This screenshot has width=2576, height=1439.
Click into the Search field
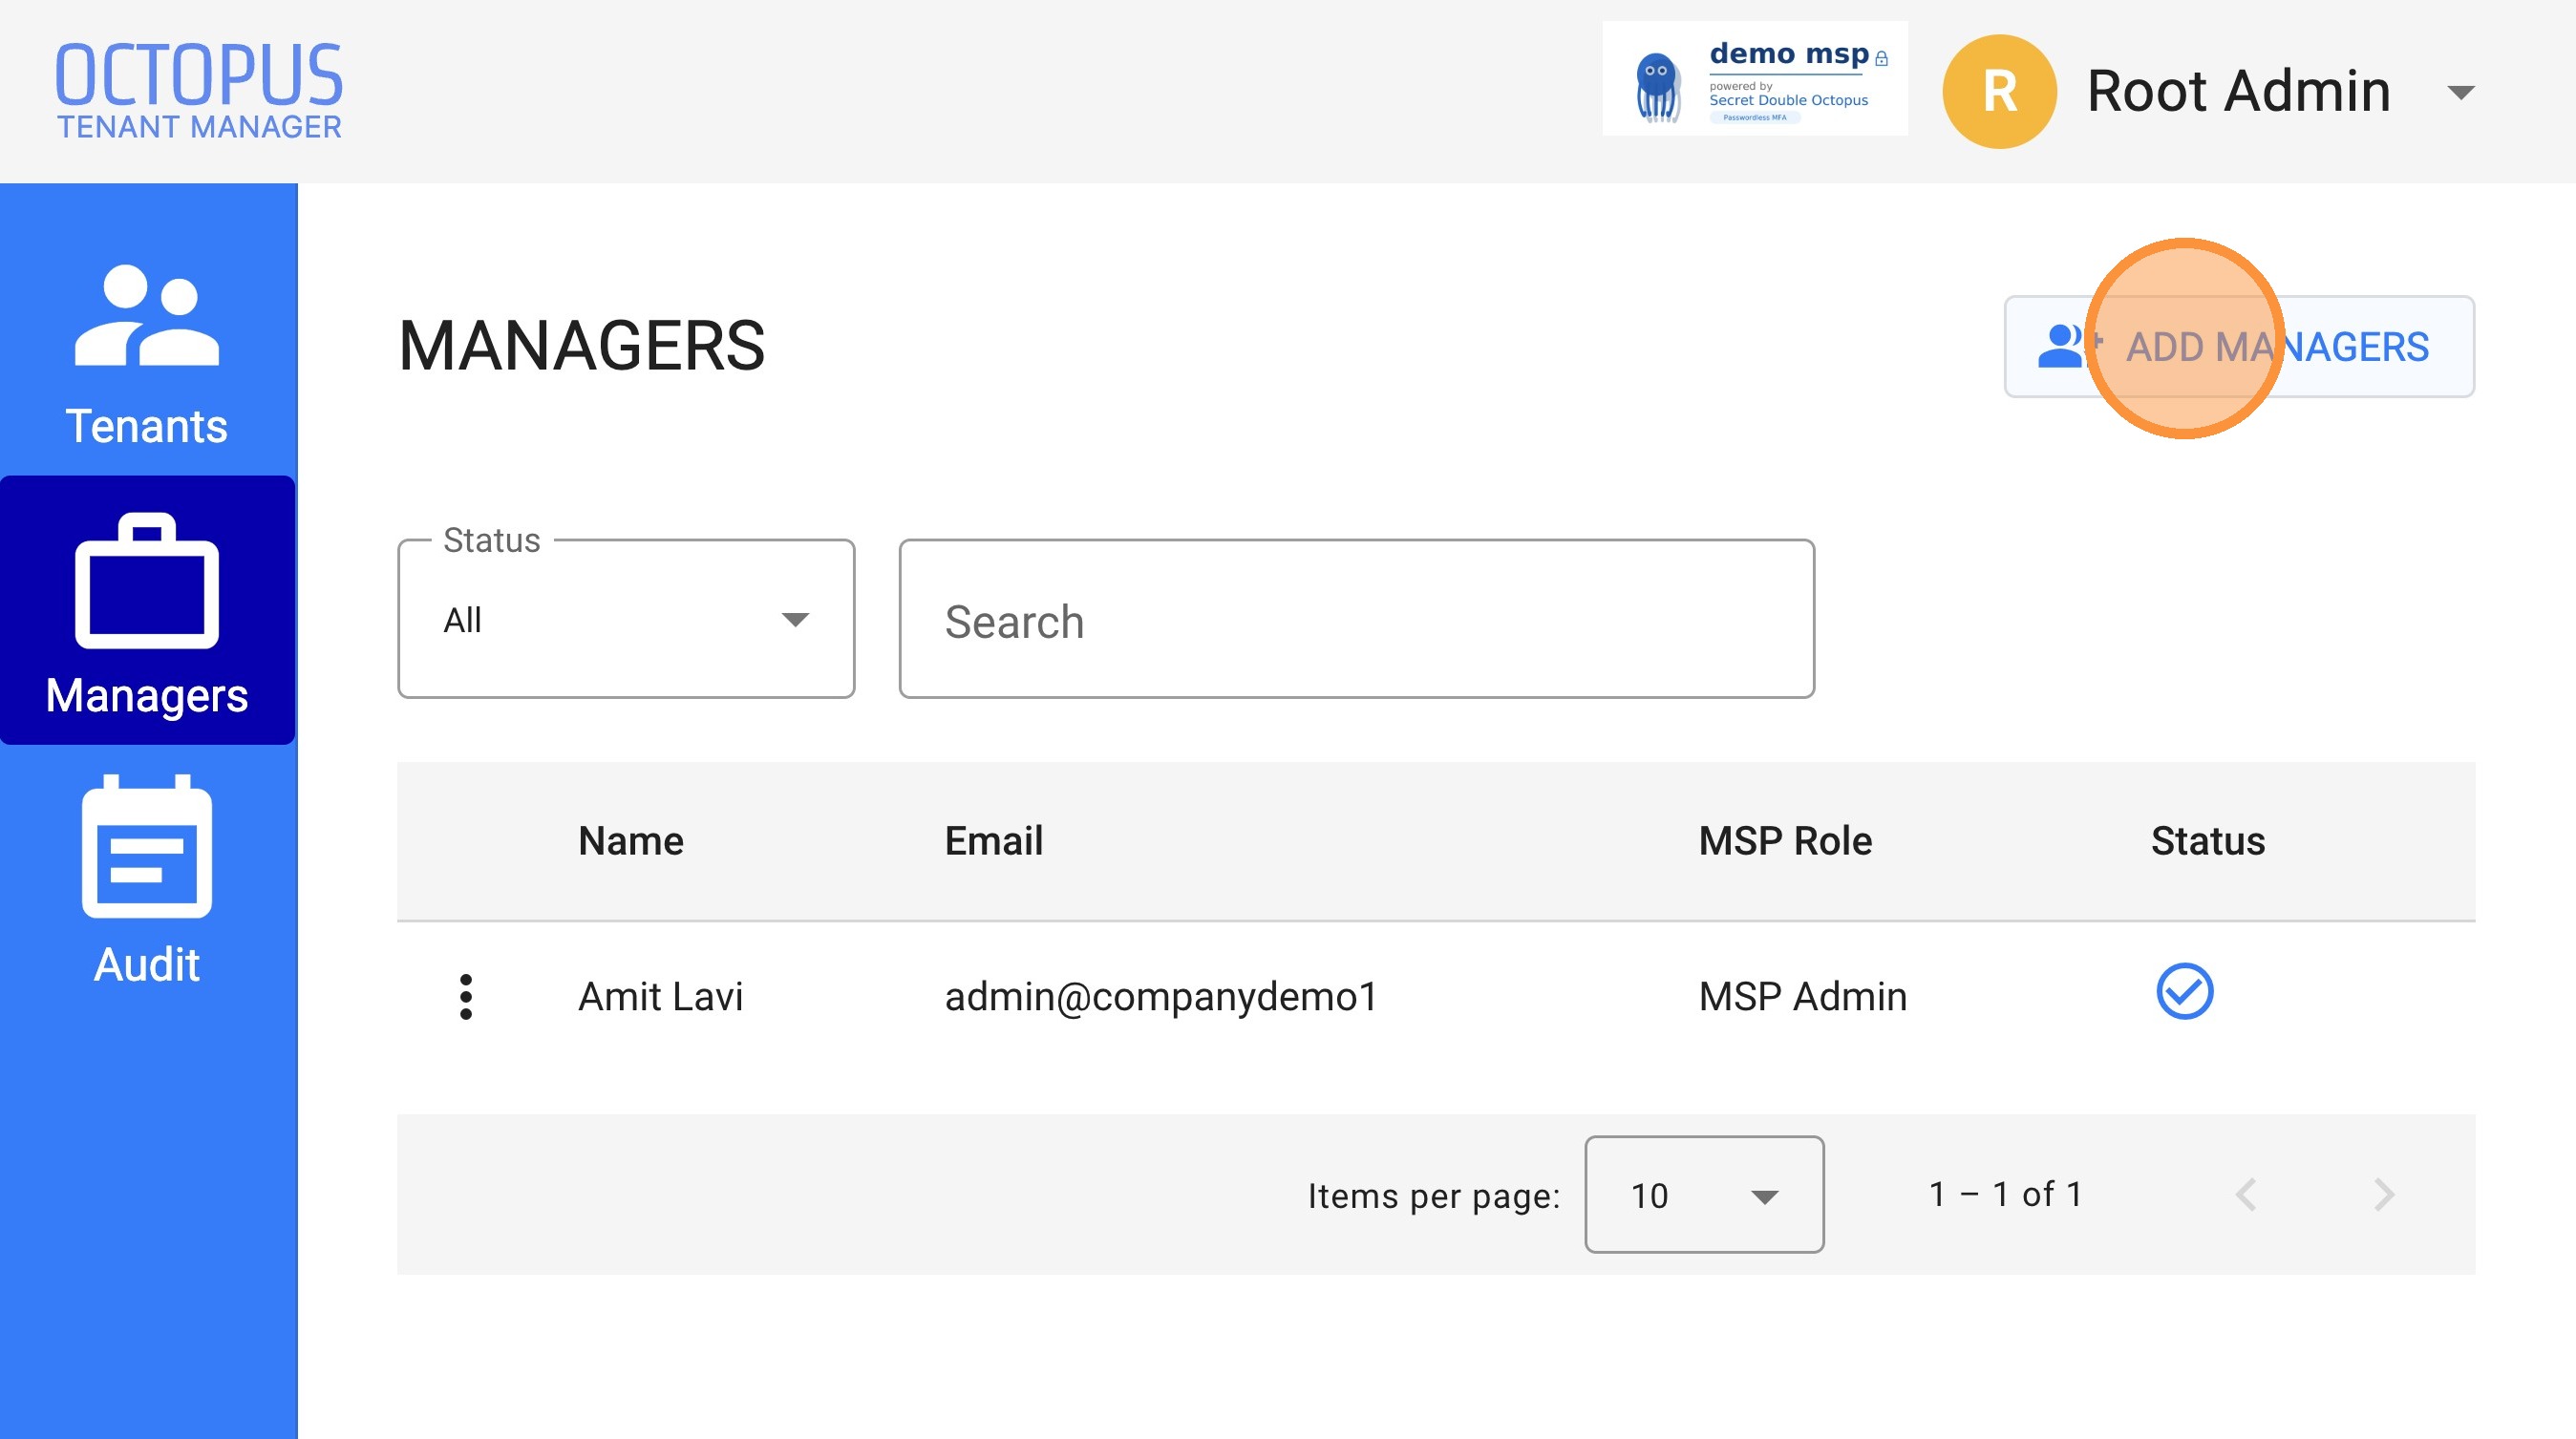pos(1357,619)
